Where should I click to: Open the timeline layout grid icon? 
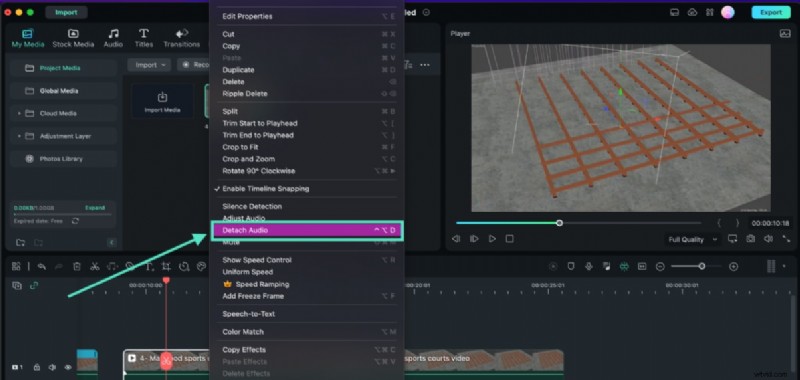[x=16, y=266]
